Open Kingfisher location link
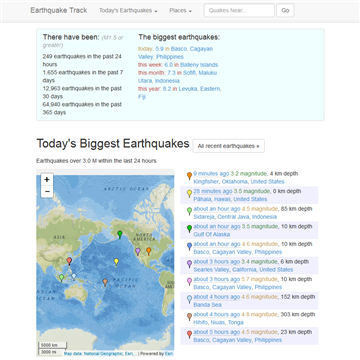The width and height of the screenshot is (360, 360). click(206, 182)
